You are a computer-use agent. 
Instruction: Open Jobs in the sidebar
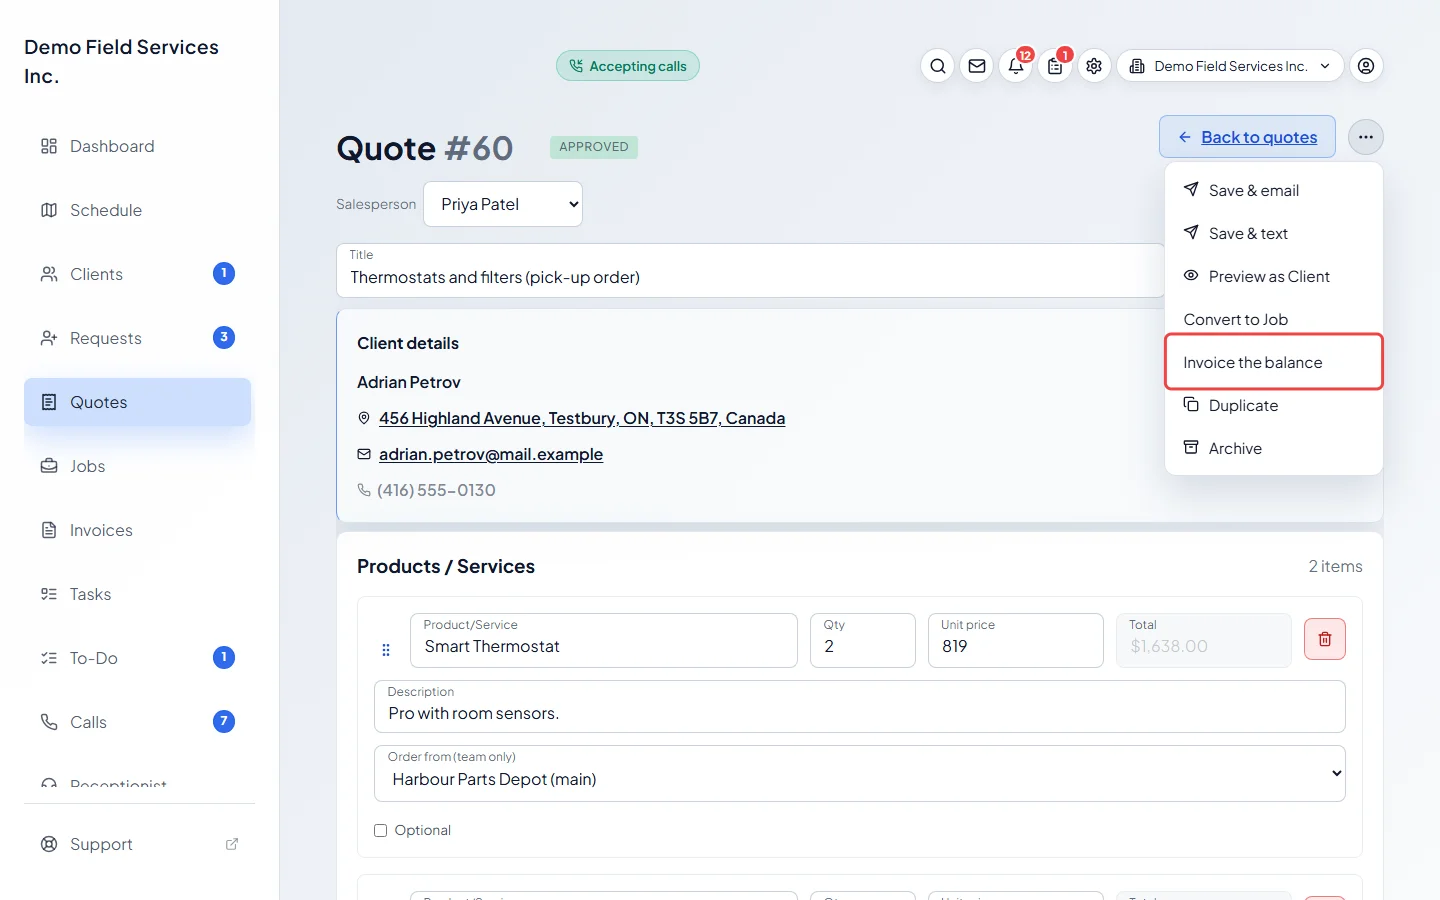tap(138, 466)
